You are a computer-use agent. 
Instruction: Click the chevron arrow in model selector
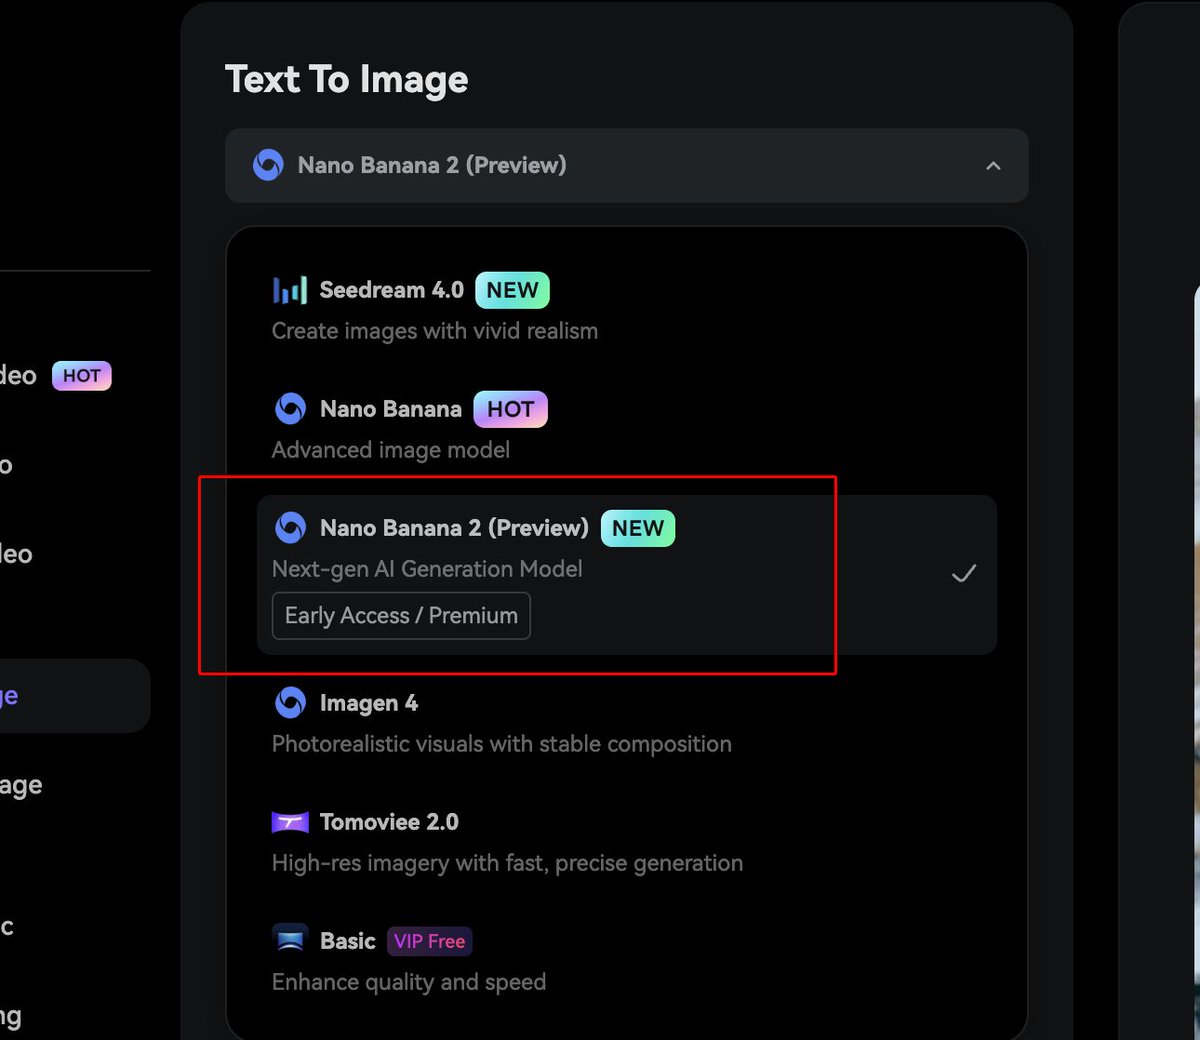pyautogui.click(x=993, y=166)
